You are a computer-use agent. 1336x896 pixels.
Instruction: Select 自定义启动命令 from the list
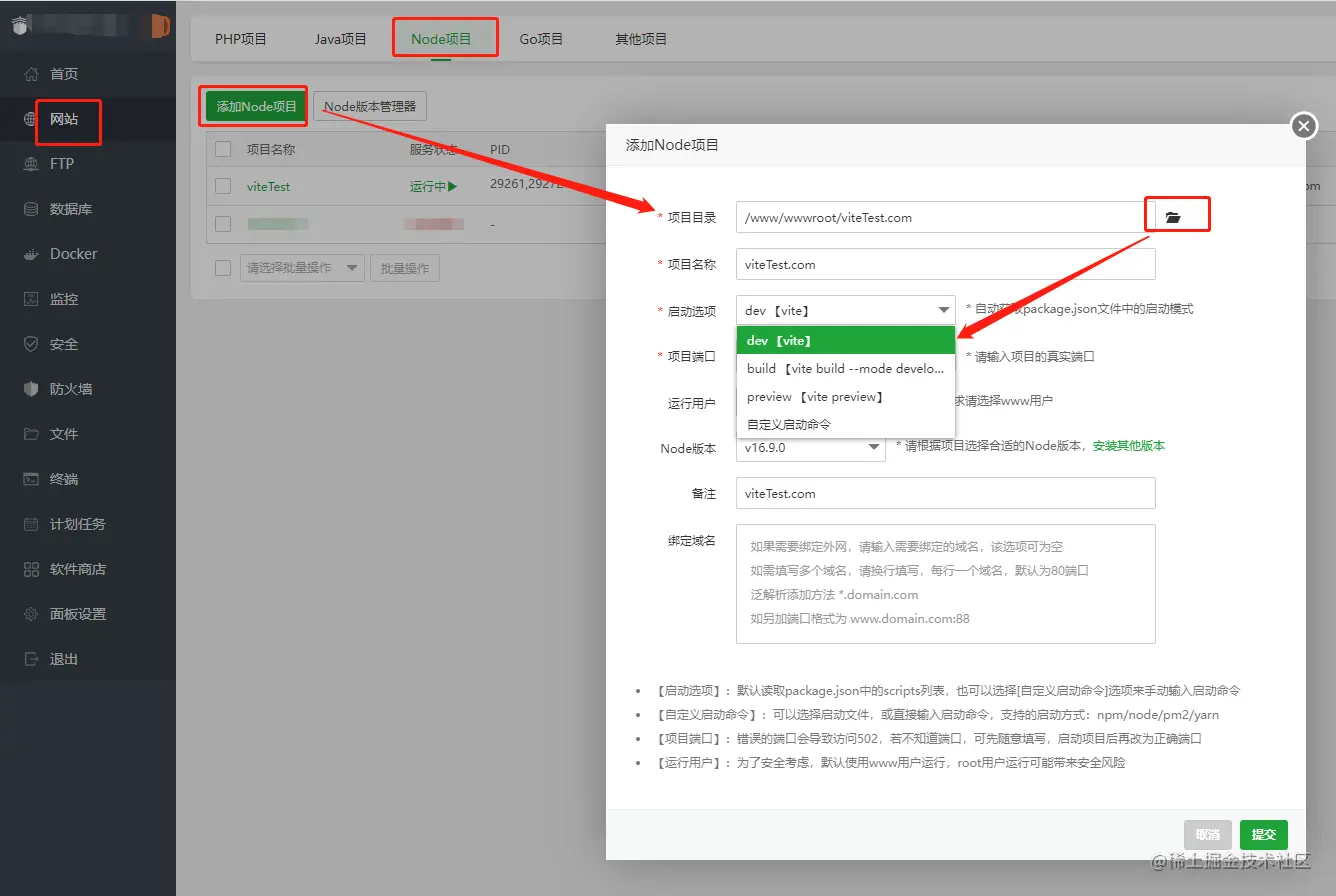[x=846, y=424]
